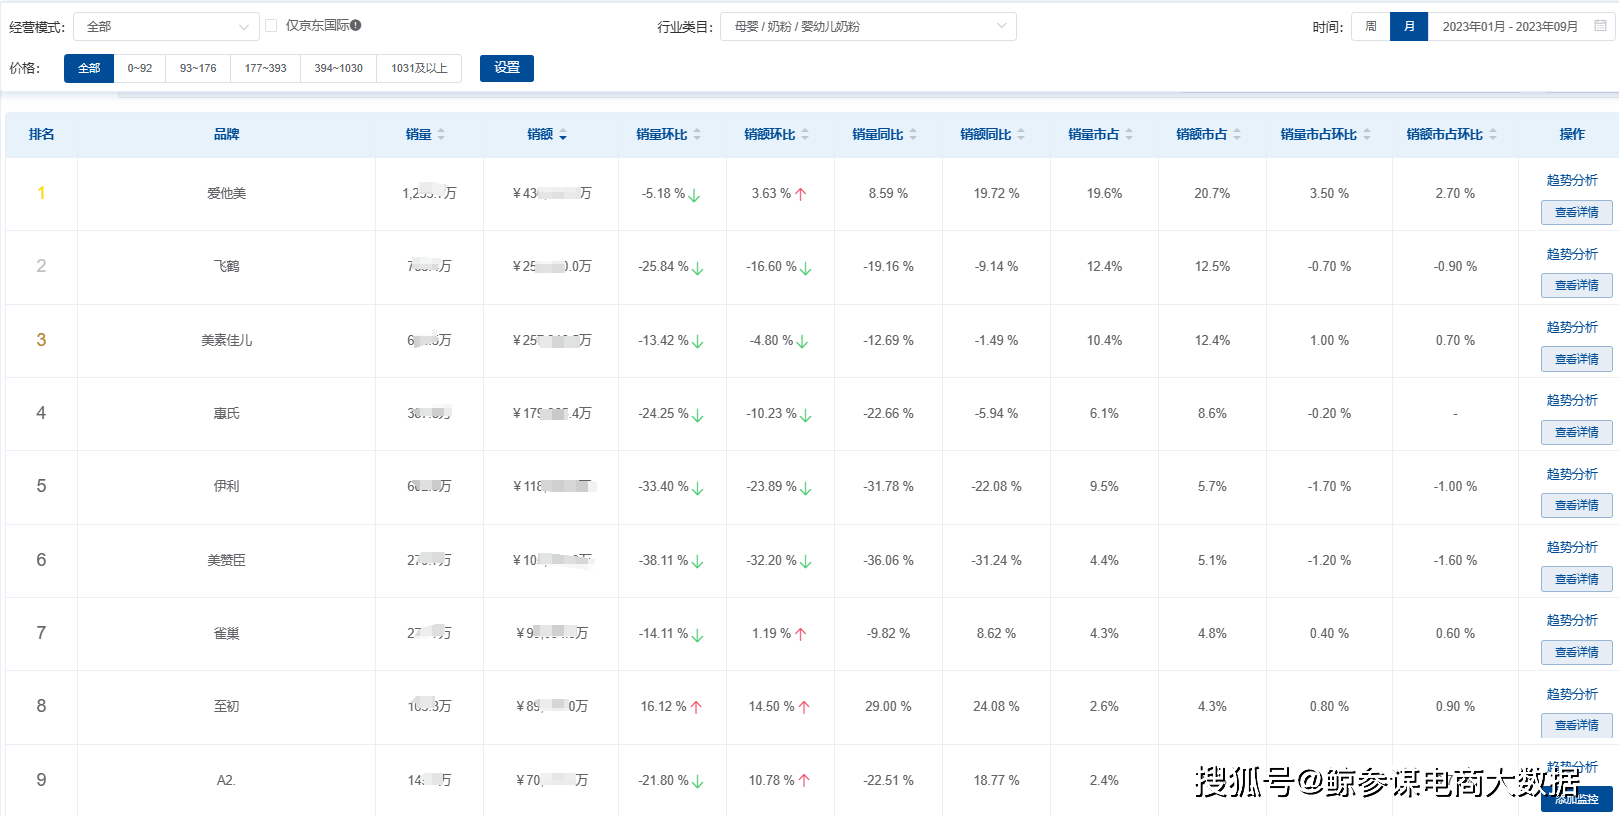Select the 全部 price filter

(x=89, y=68)
